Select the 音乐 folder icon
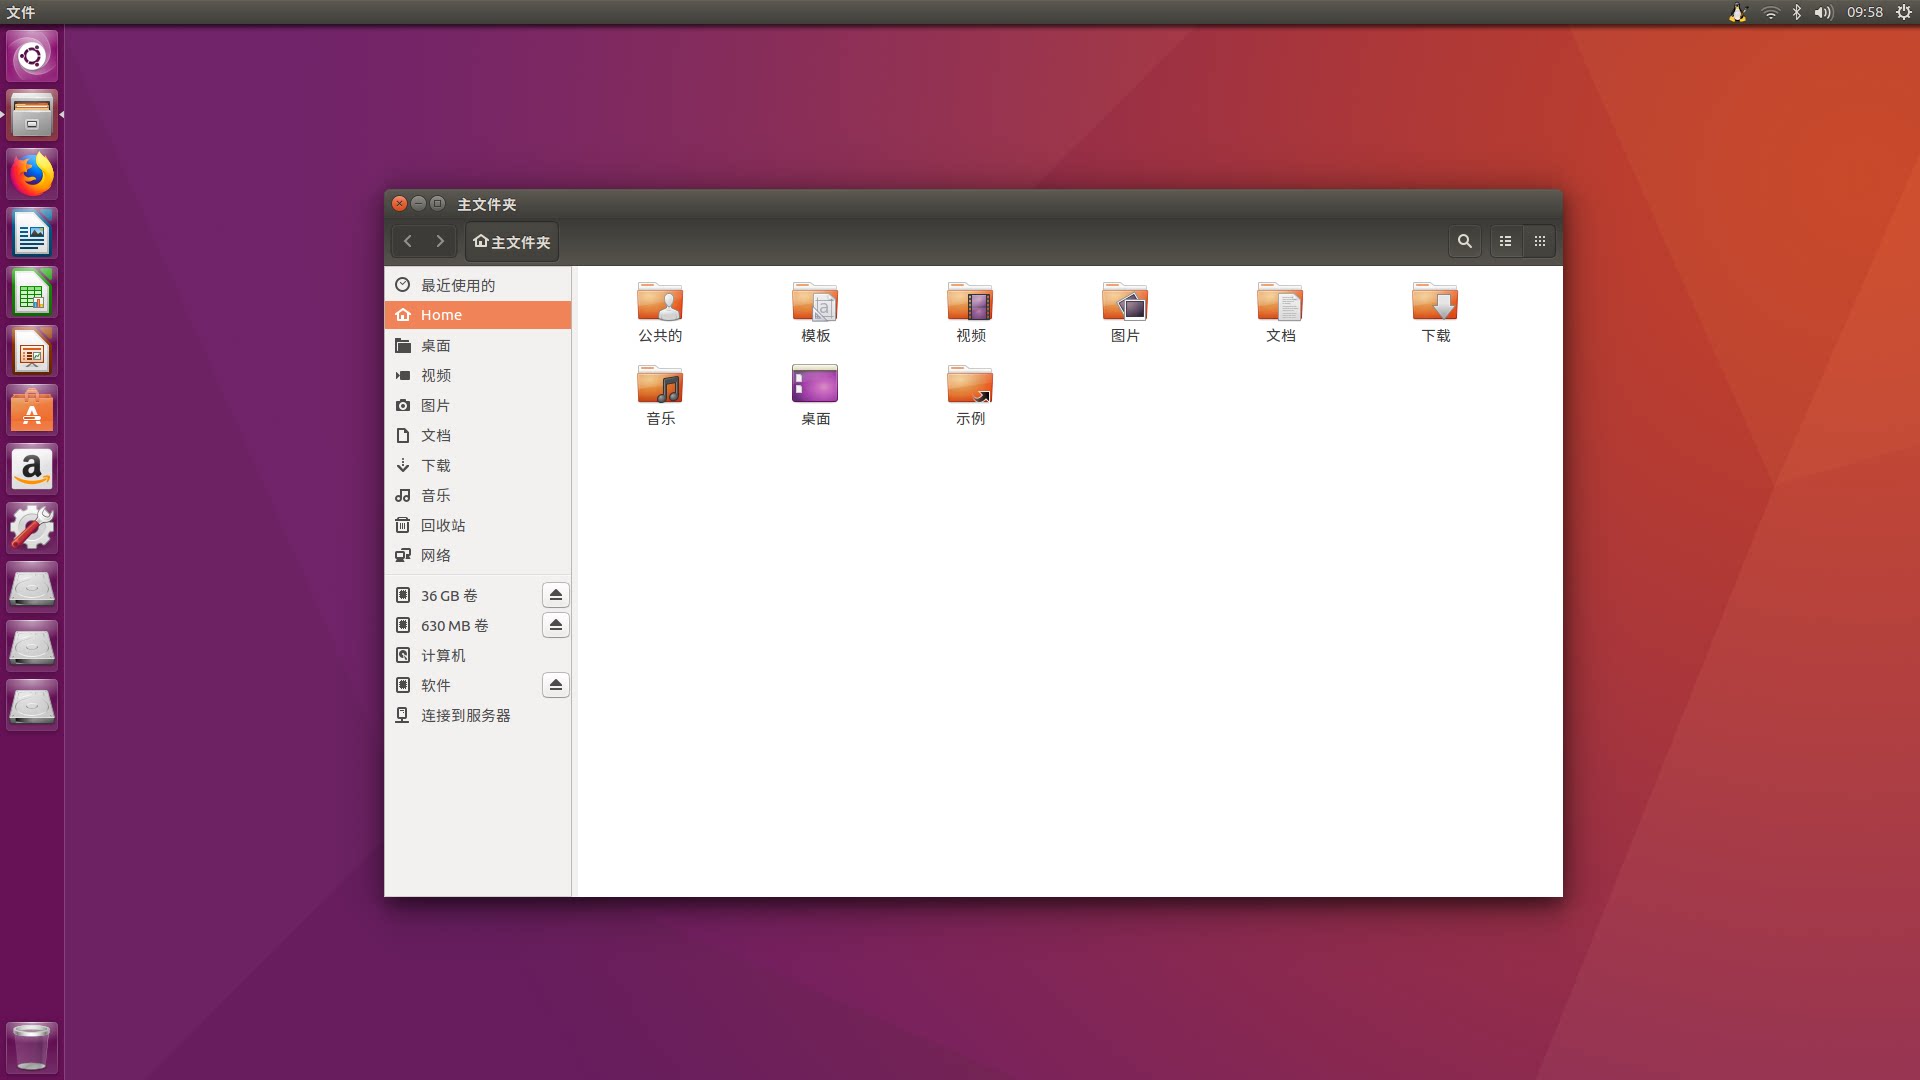Screen dimensions: 1920x1080 (x=660, y=385)
